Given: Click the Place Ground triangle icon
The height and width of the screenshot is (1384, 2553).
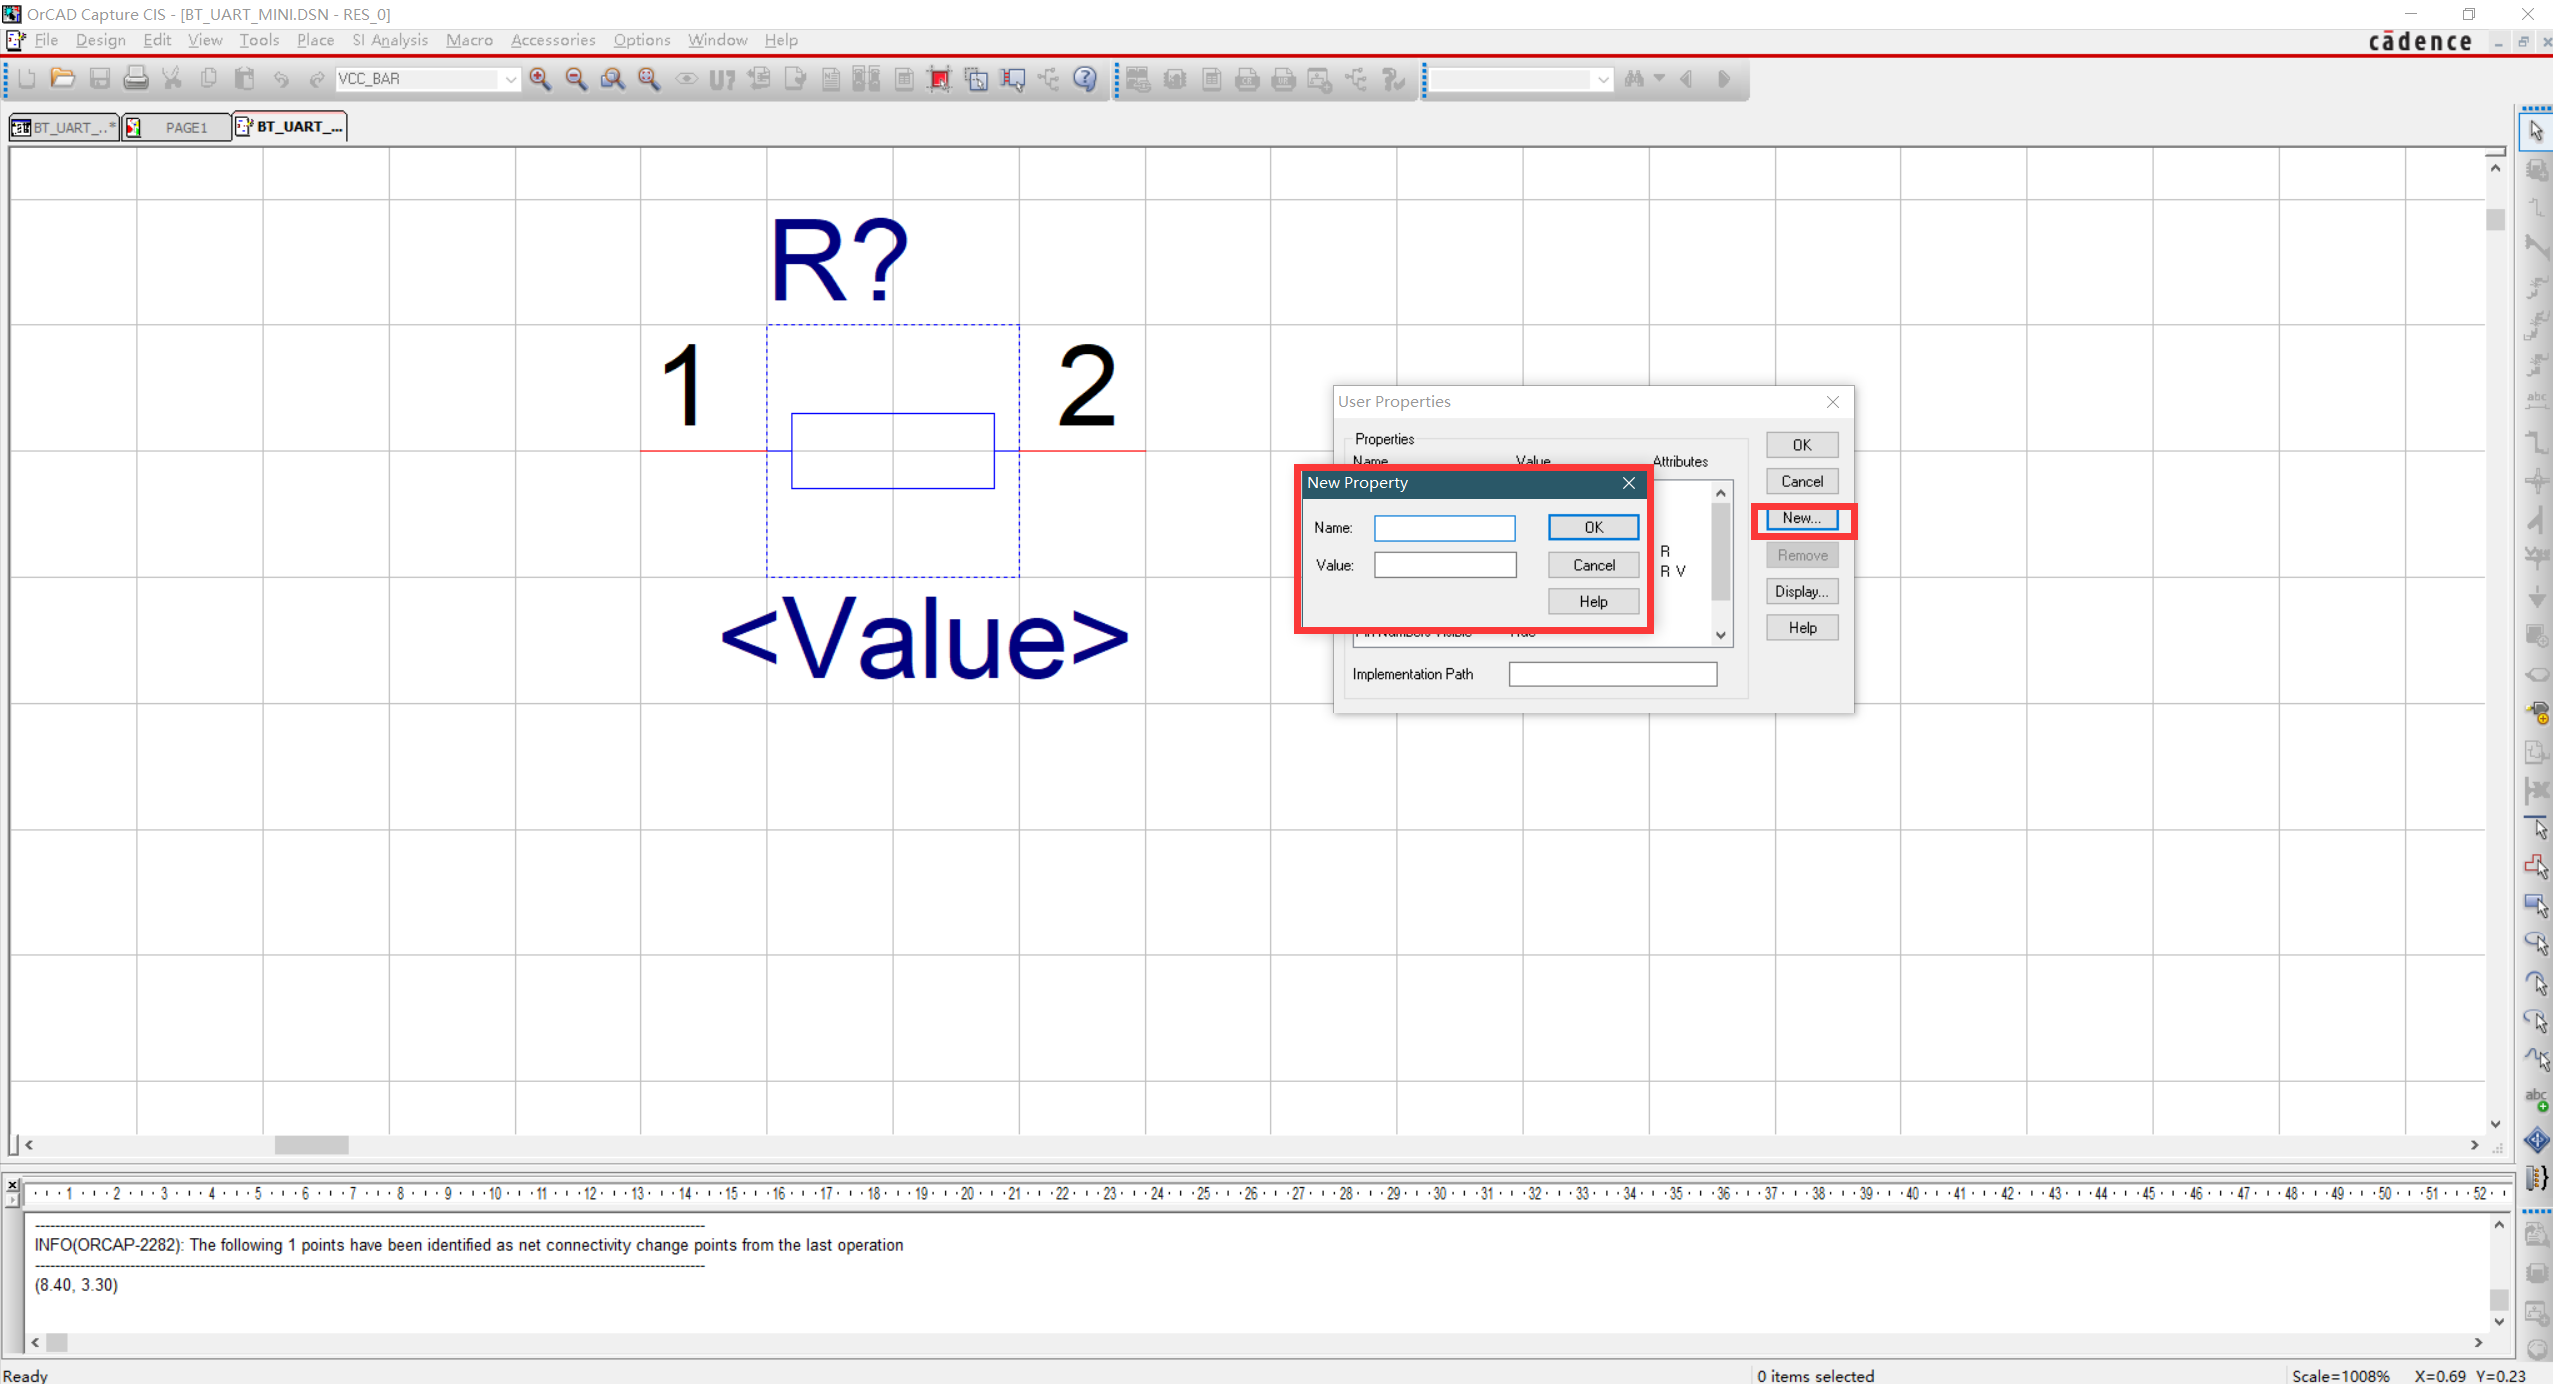Looking at the screenshot, I should click(2536, 597).
